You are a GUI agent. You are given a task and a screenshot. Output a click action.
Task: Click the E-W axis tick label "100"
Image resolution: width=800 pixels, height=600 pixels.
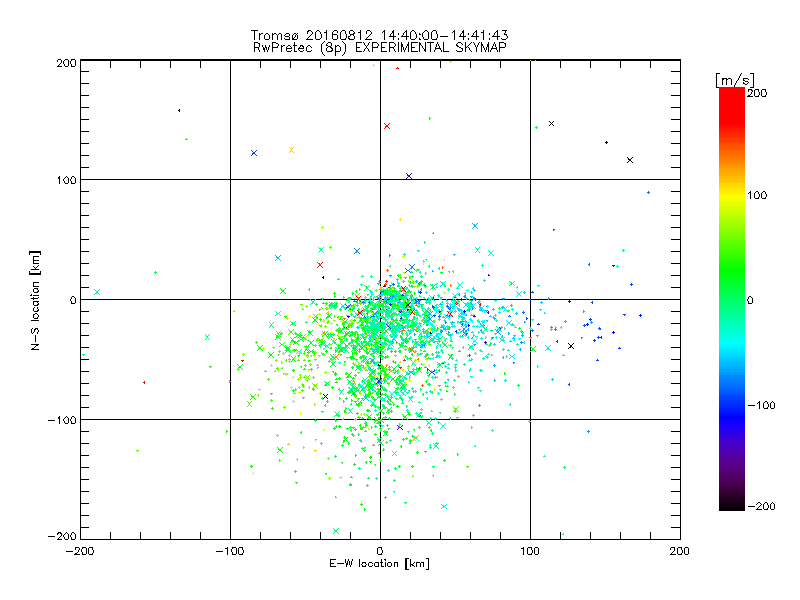530,551
